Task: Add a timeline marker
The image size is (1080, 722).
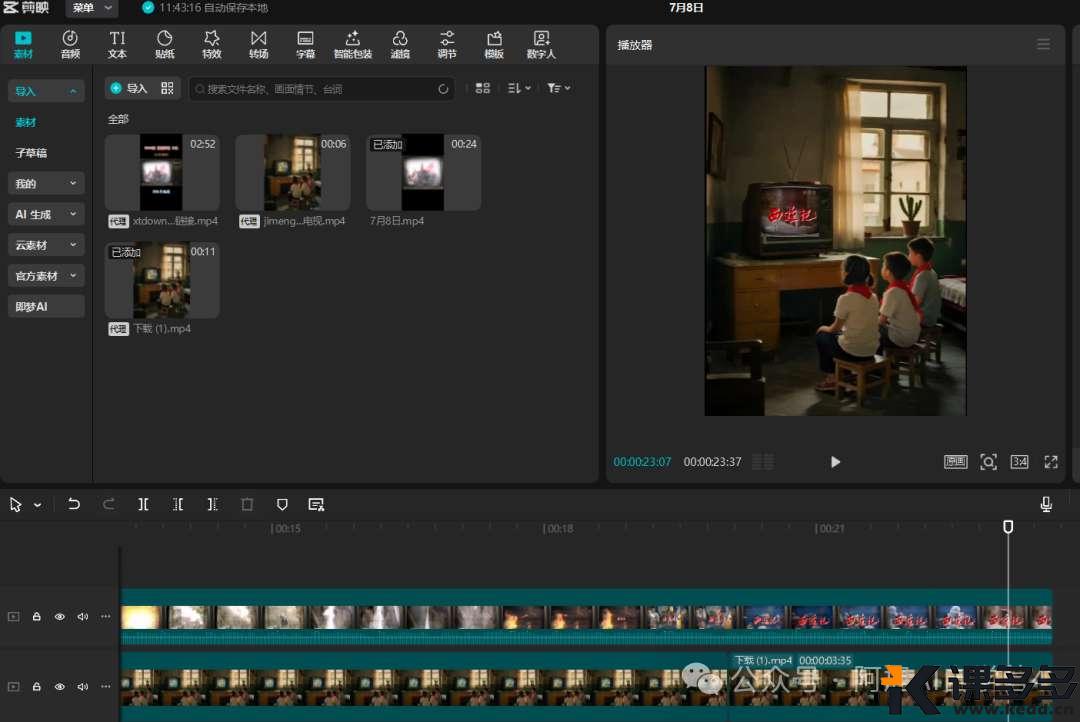Action: [282, 504]
